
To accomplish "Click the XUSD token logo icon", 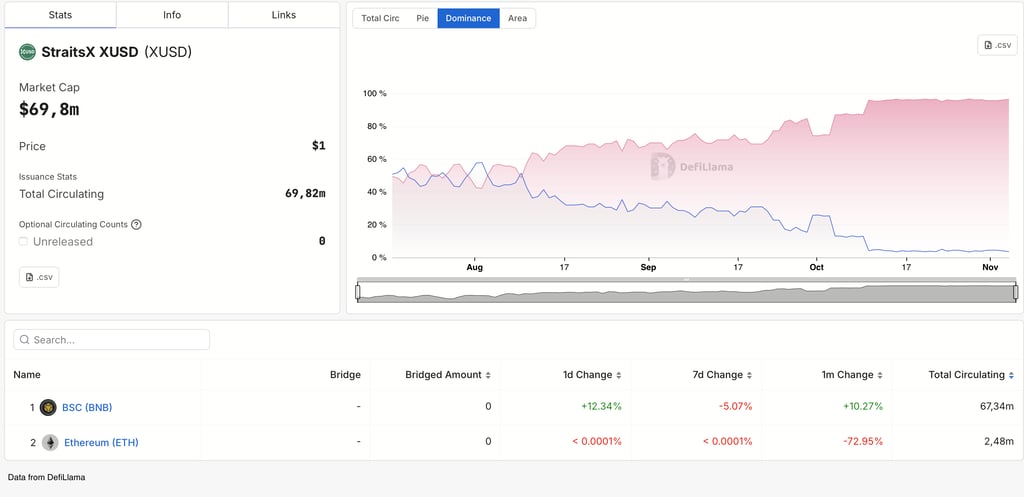I will 28,52.
